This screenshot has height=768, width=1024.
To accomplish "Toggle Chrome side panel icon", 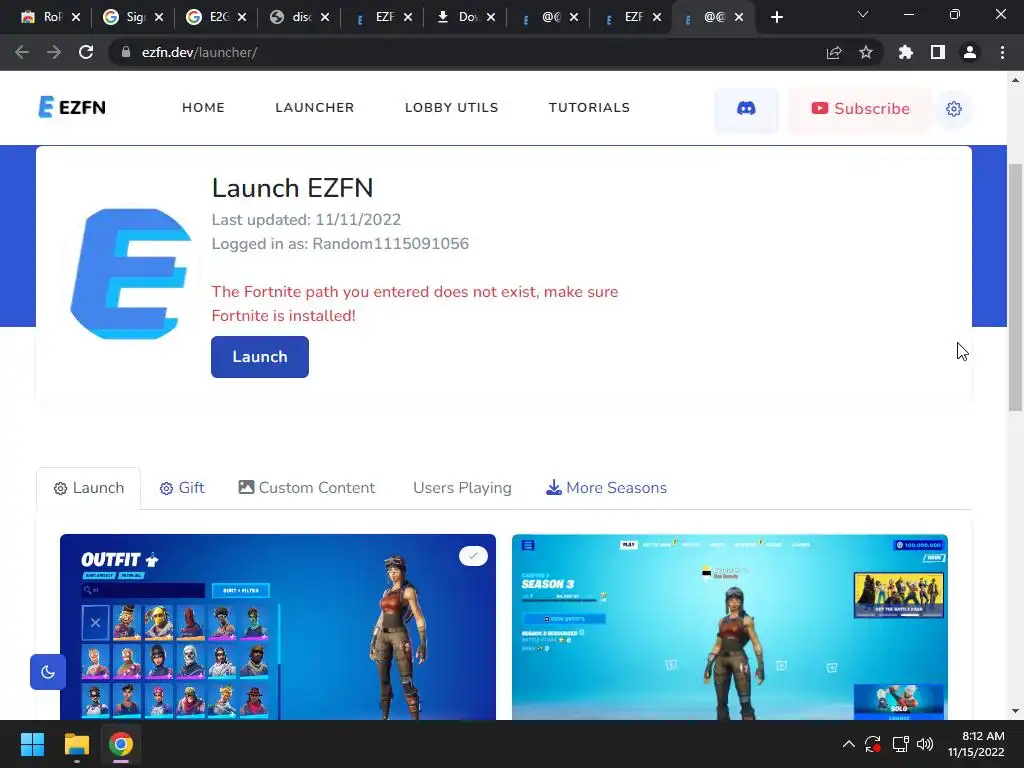I will (937, 52).
